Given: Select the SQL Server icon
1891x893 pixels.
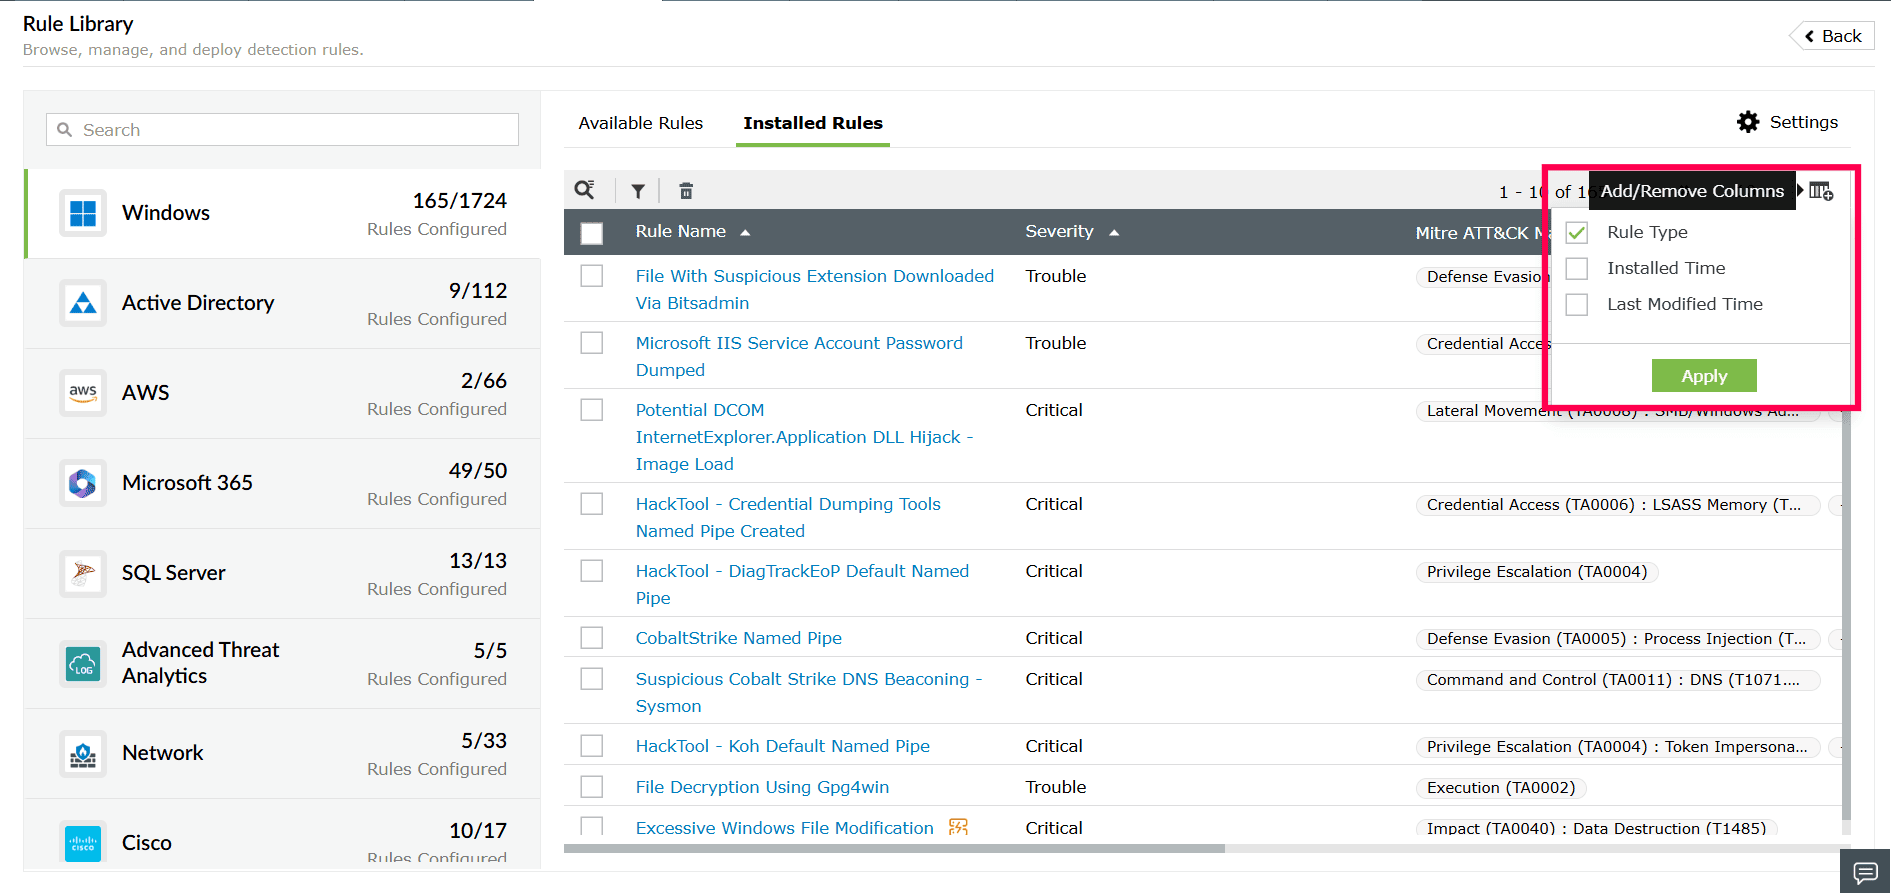Looking at the screenshot, I should 83,573.
